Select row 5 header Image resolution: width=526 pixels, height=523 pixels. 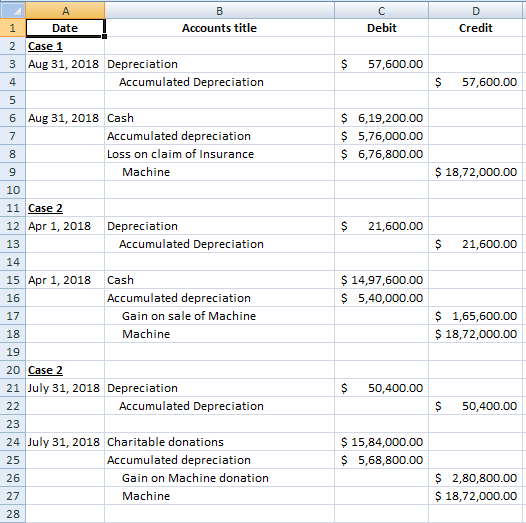point(12,100)
